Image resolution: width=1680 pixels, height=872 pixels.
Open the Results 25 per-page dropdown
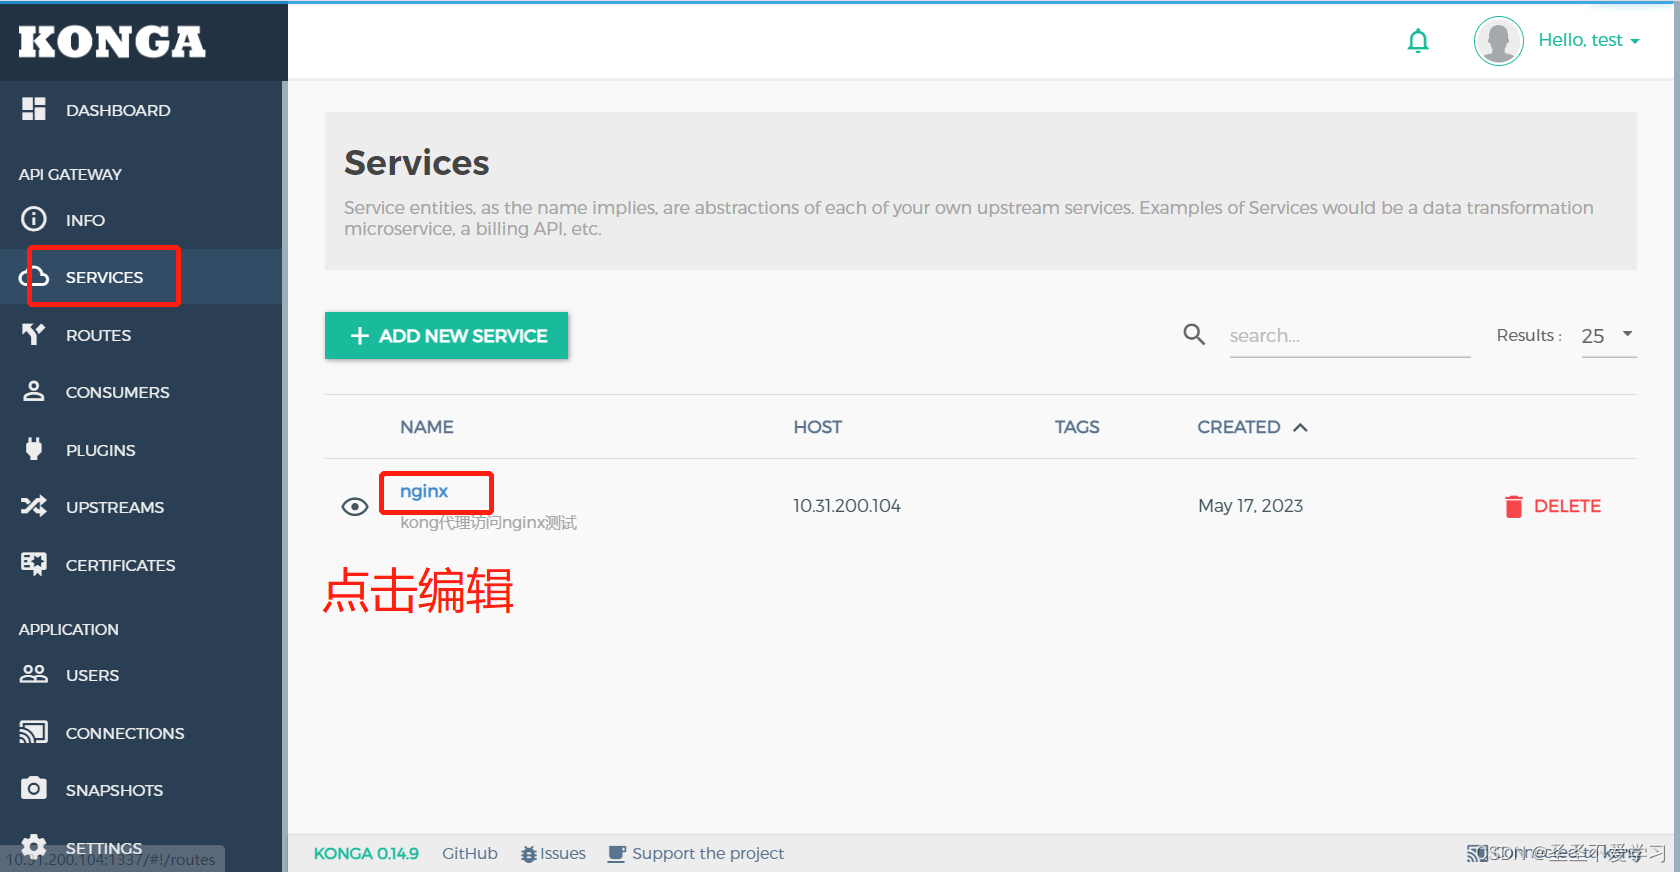point(1608,336)
